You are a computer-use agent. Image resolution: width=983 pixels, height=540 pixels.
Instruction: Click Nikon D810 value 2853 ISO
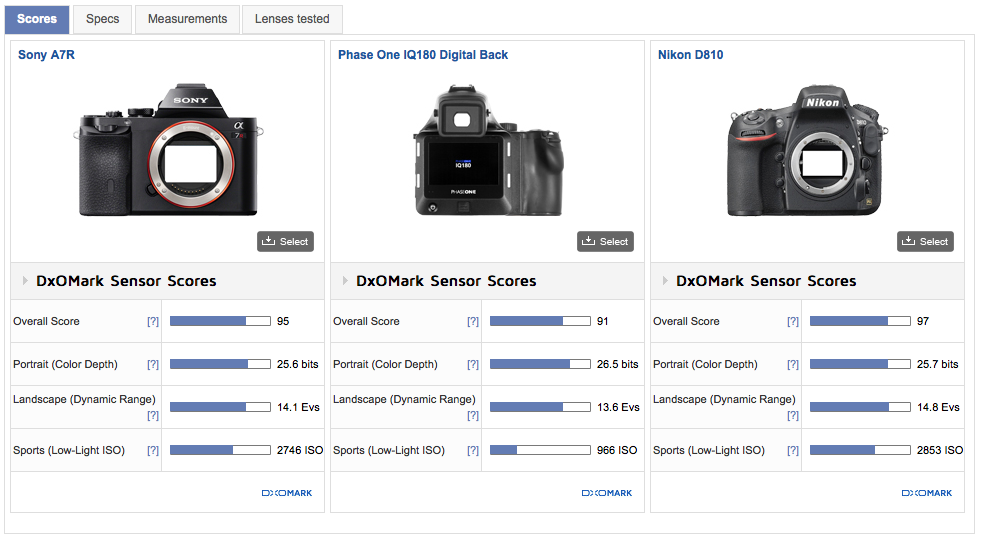pos(940,450)
